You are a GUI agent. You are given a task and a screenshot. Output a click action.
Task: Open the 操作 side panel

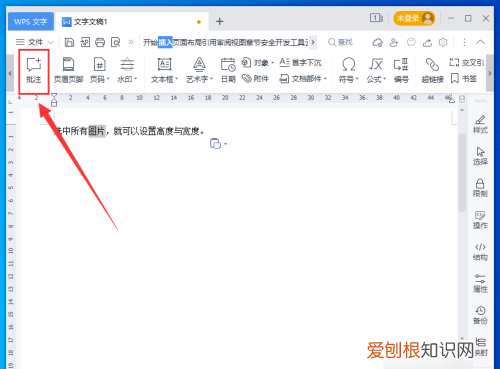click(480, 220)
